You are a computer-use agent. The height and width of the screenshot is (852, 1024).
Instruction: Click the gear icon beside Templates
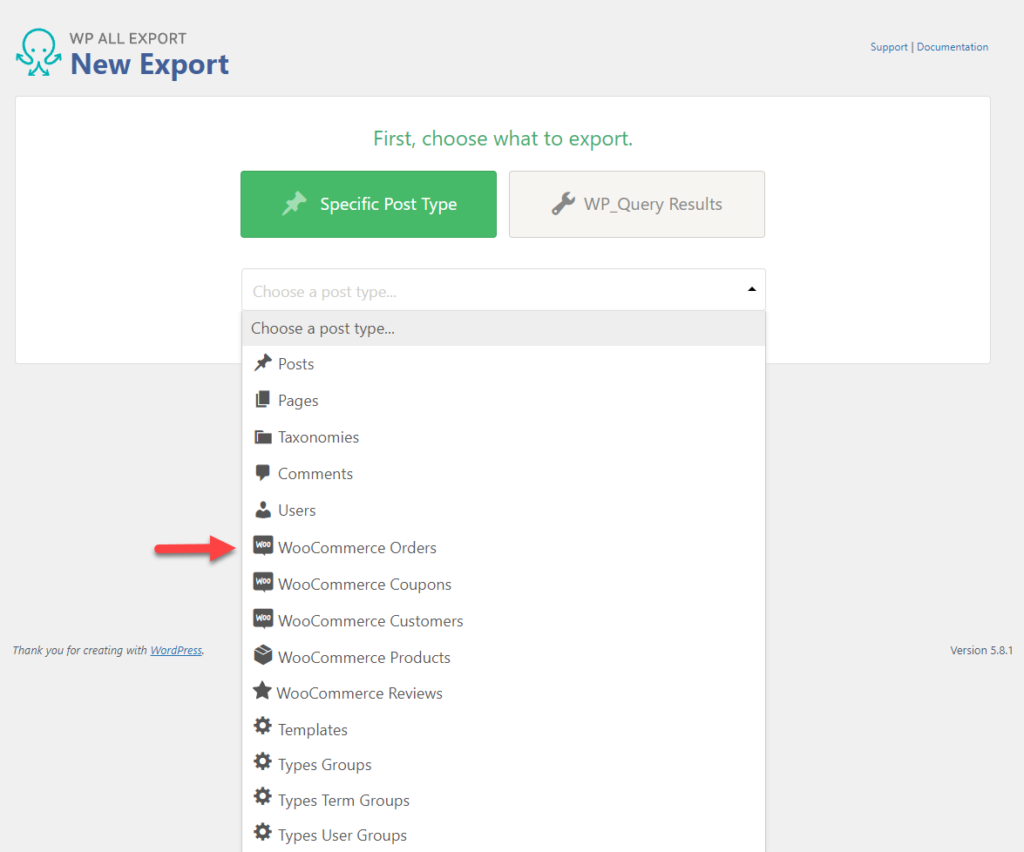[x=263, y=726]
